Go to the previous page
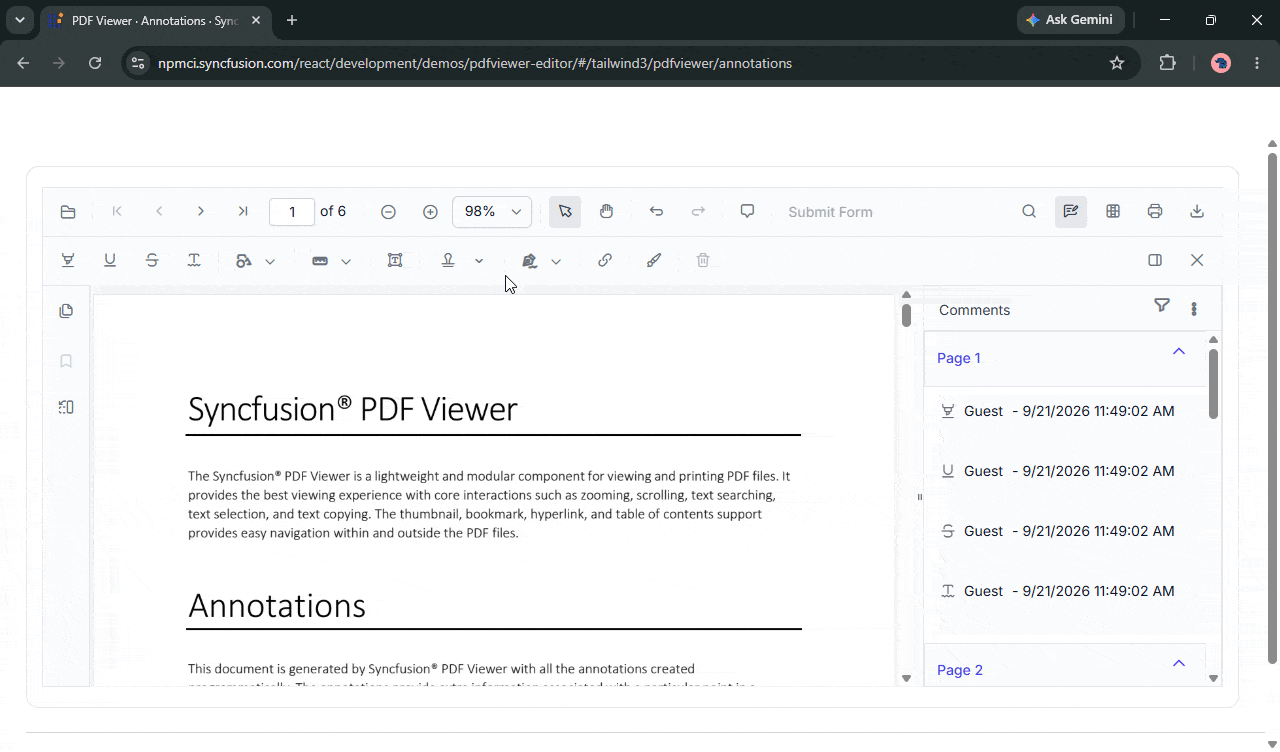 pyautogui.click(x=159, y=212)
